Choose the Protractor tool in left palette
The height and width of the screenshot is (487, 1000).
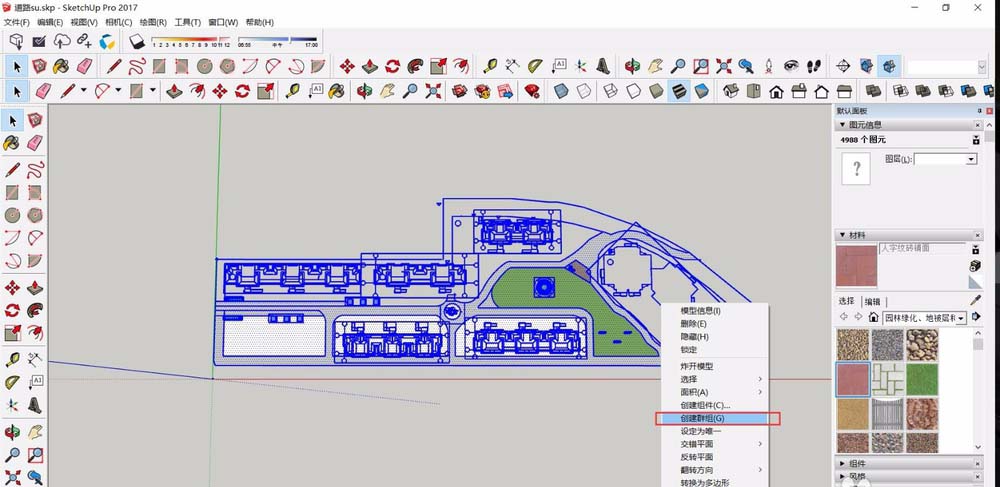[12, 382]
